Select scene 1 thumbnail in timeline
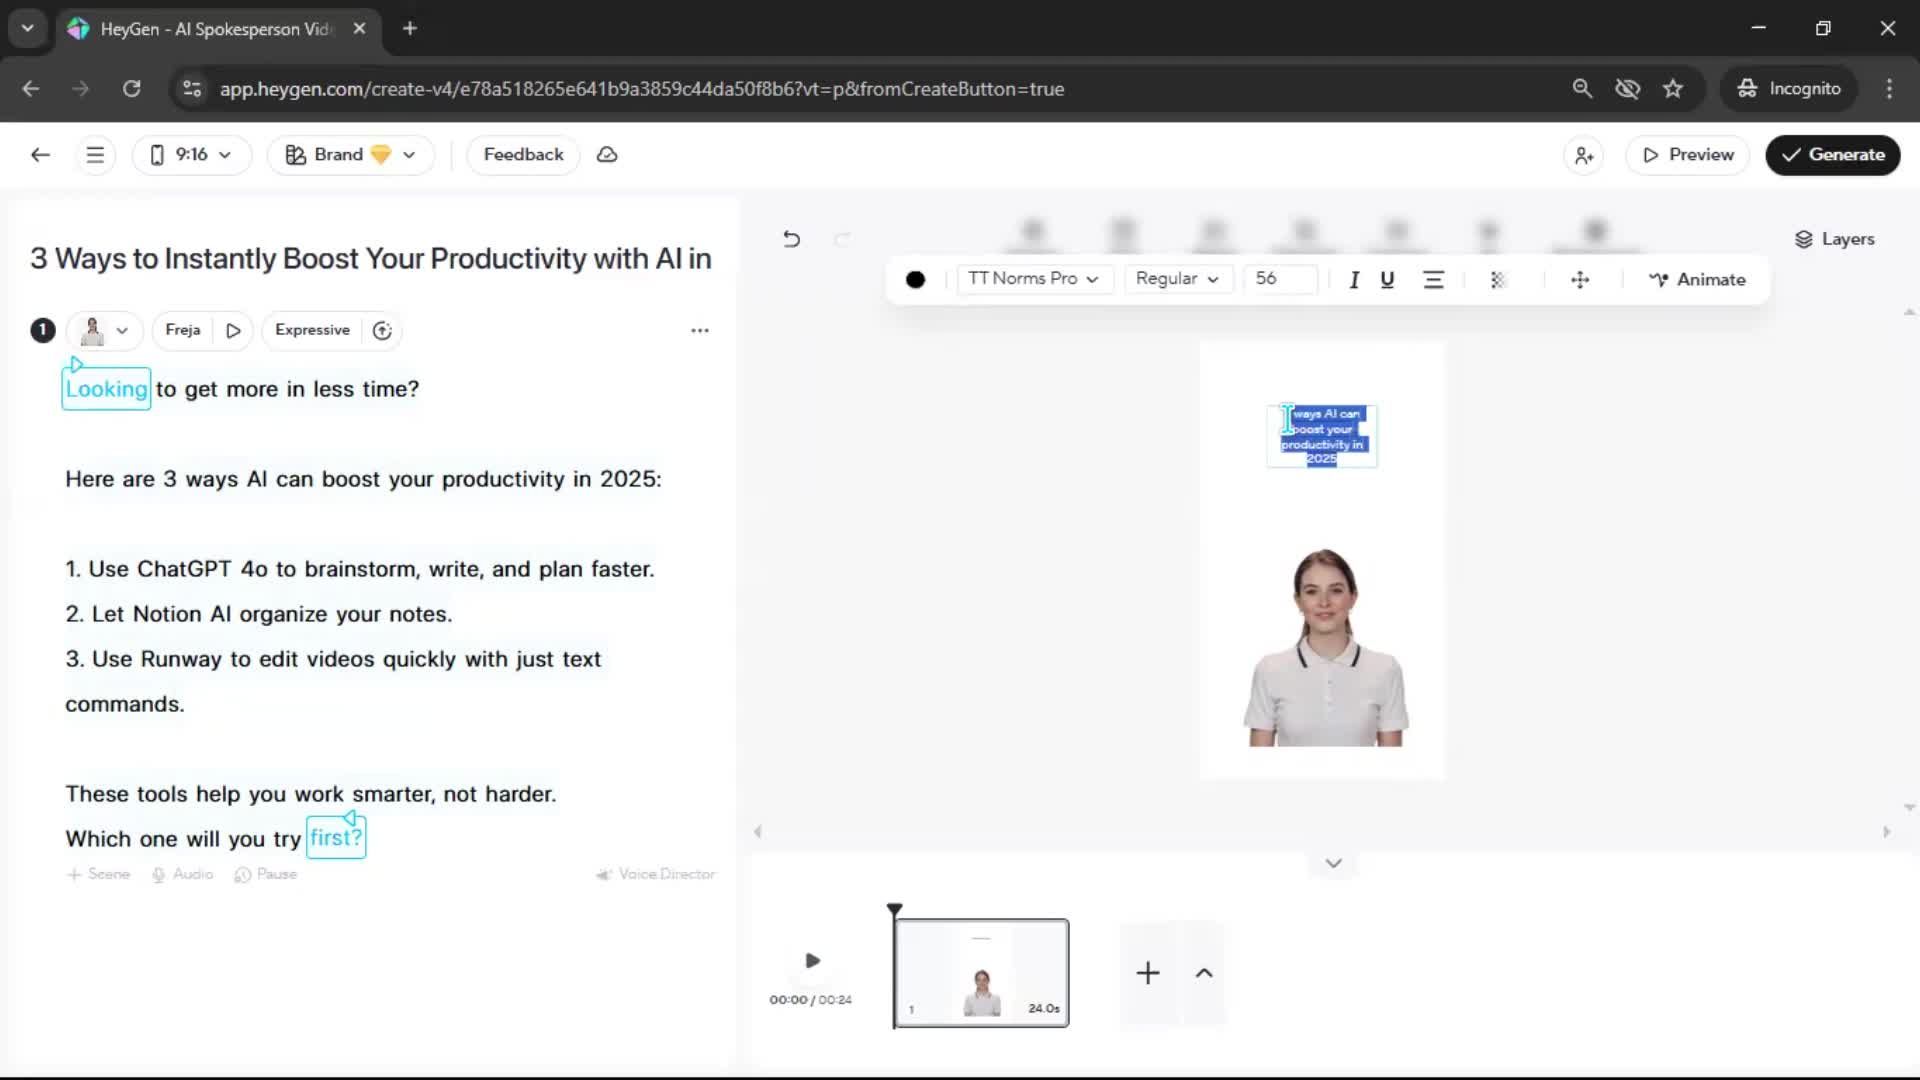1920x1080 pixels. pyautogui.click(x=981, y=973)
